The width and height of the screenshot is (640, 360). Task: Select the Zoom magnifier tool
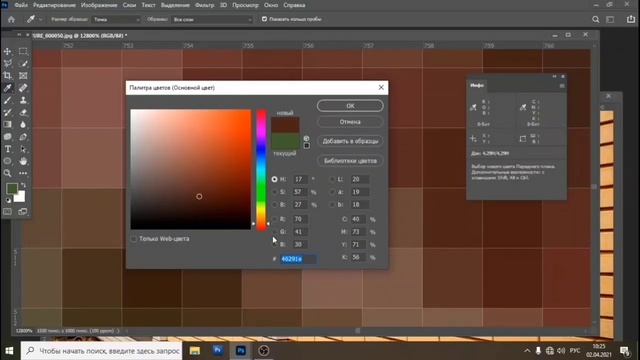pyautogui.click(x=7, y=173)
